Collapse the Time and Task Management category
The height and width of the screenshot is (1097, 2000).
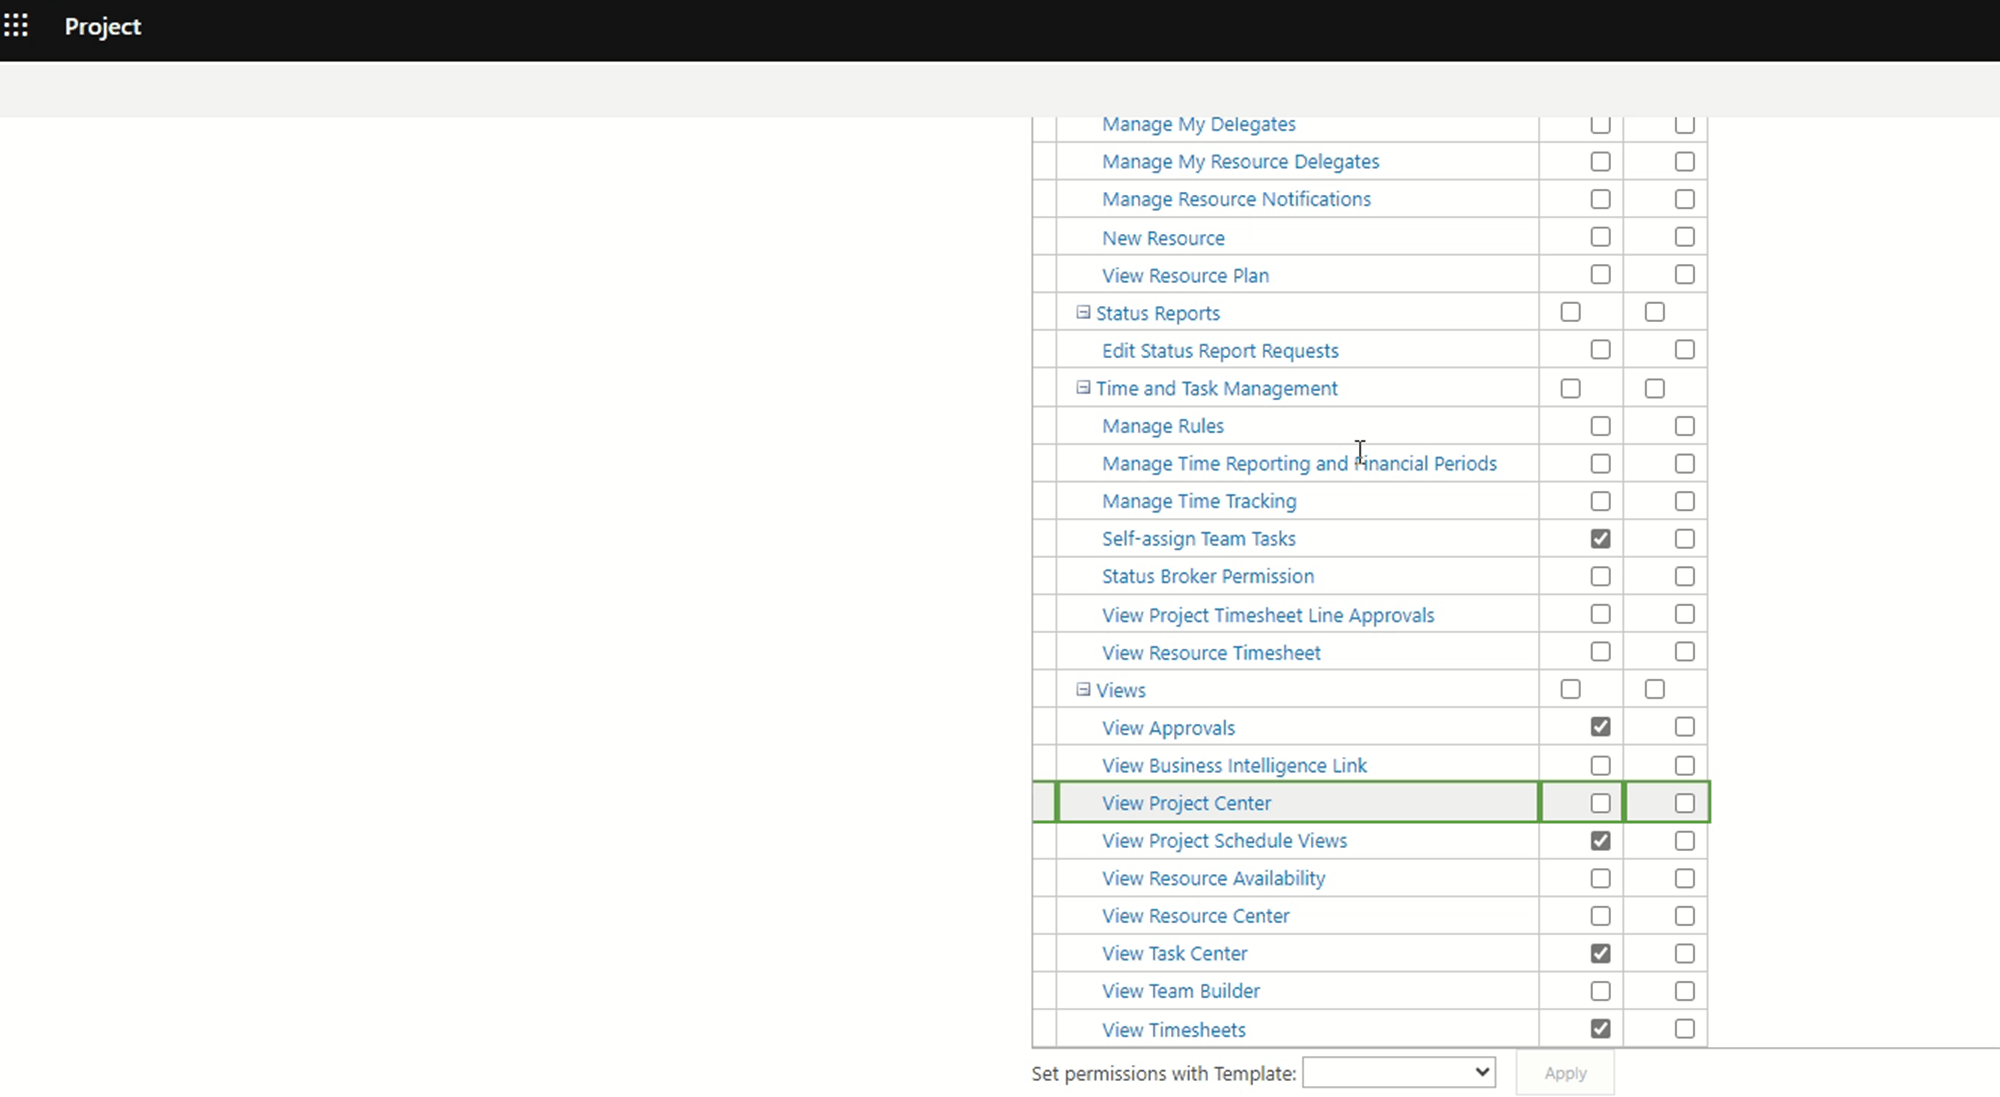(1083, 387)
